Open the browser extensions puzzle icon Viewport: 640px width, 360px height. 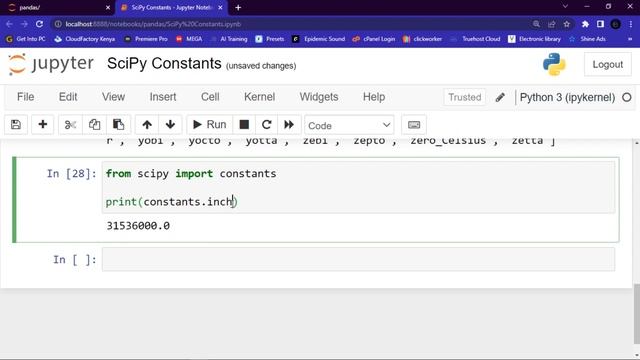click(x=585, y=24)
